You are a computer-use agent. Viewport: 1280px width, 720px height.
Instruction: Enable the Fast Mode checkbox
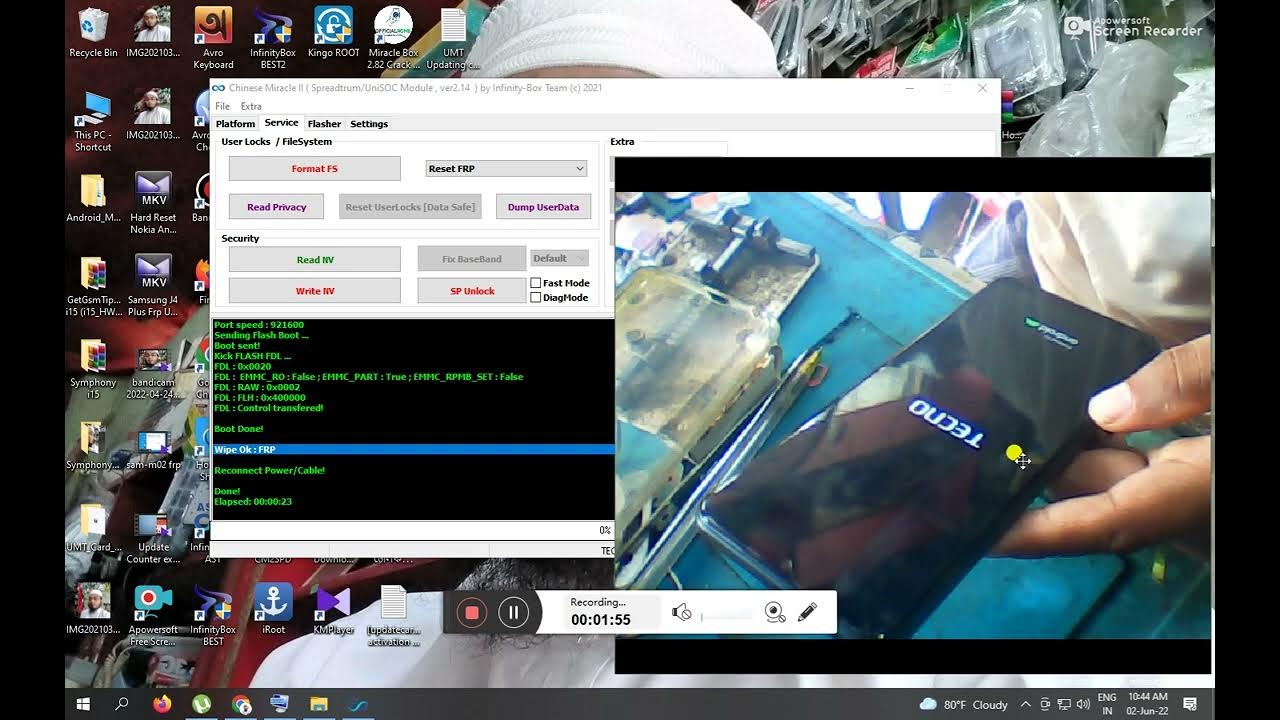pos(536,283)
